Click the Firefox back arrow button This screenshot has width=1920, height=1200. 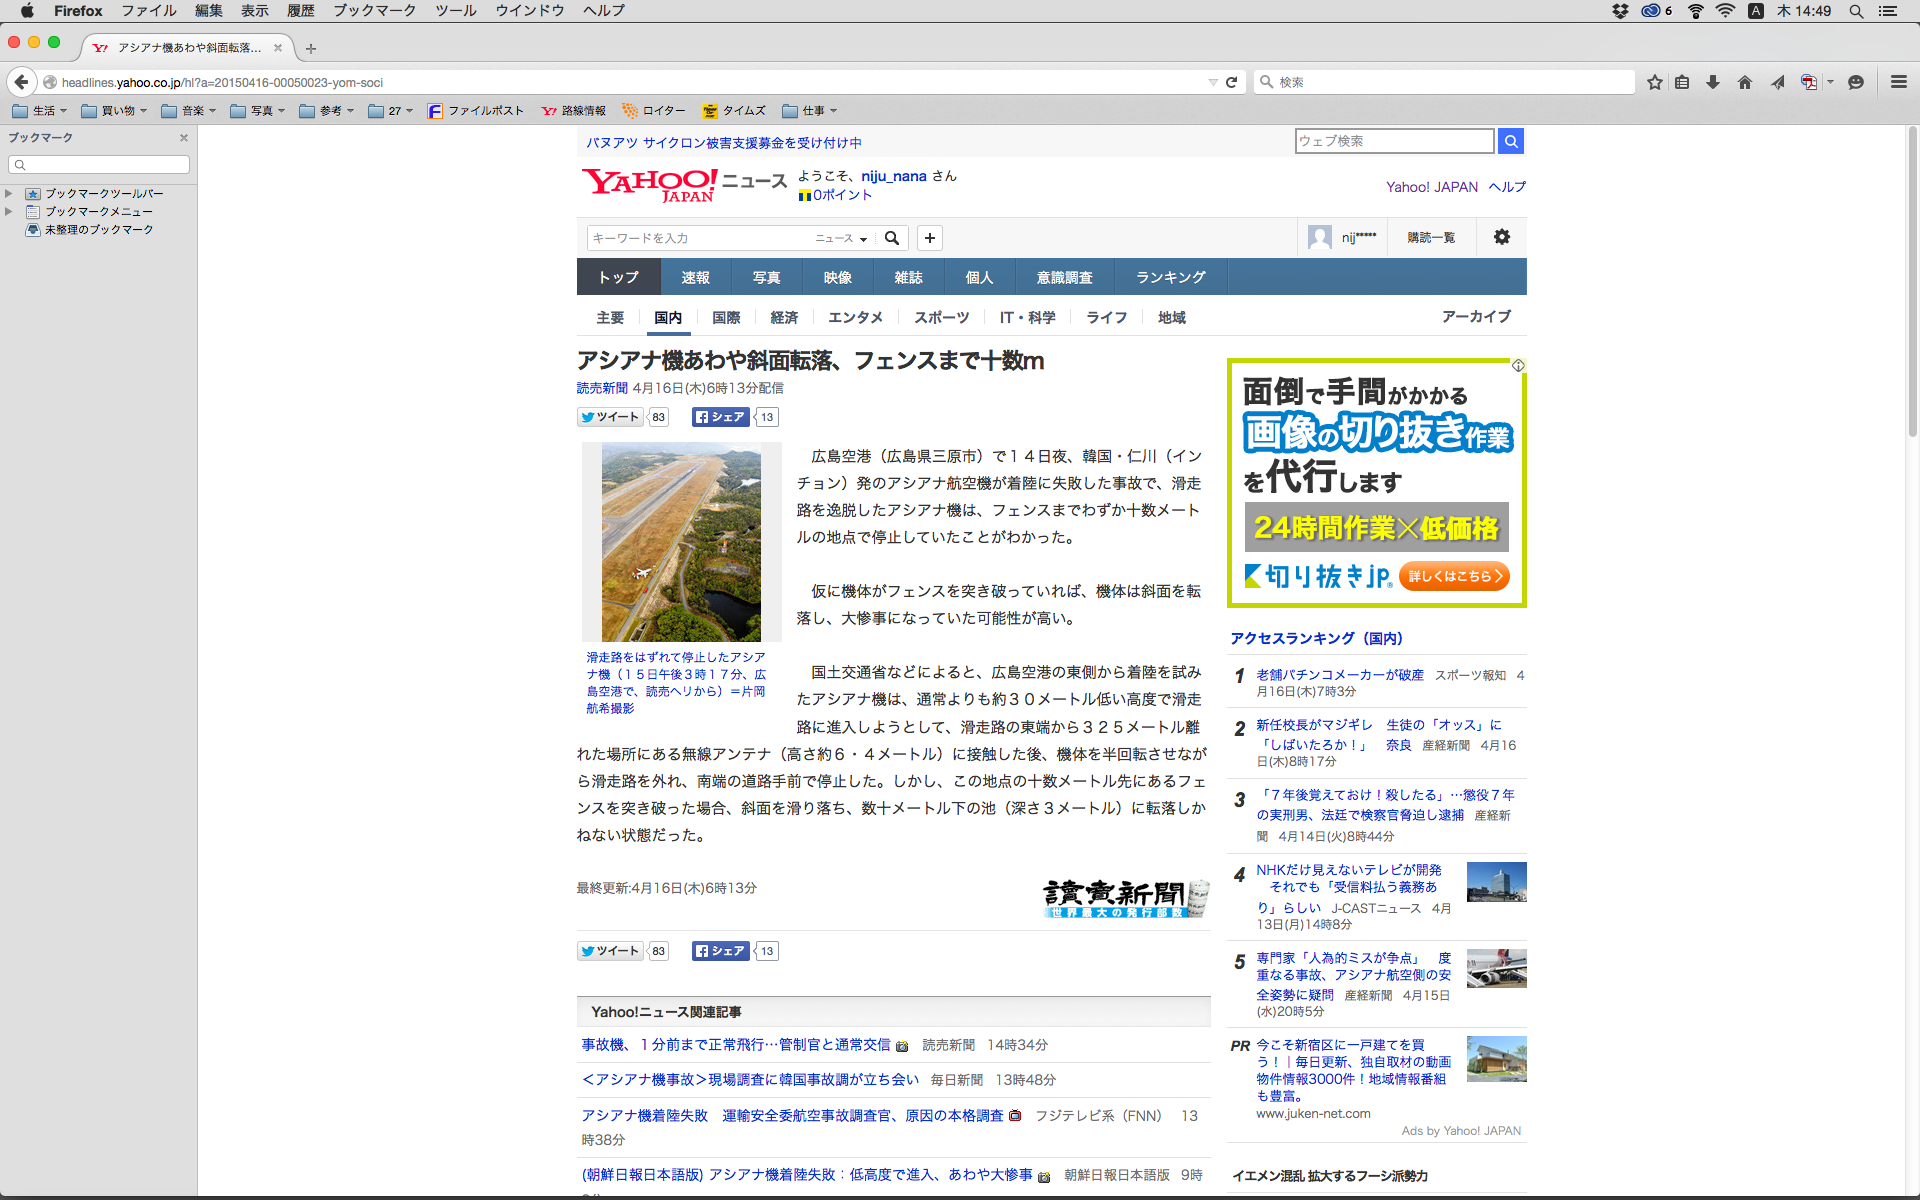(x=21, y=82)
